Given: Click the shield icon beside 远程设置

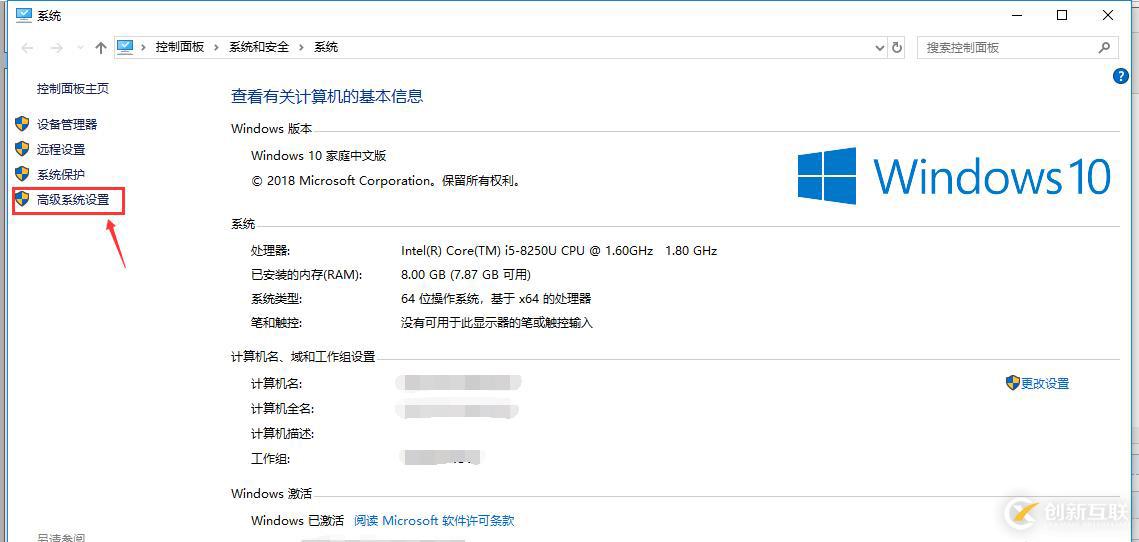Looking at the screenshot, I should pos(22,149).
